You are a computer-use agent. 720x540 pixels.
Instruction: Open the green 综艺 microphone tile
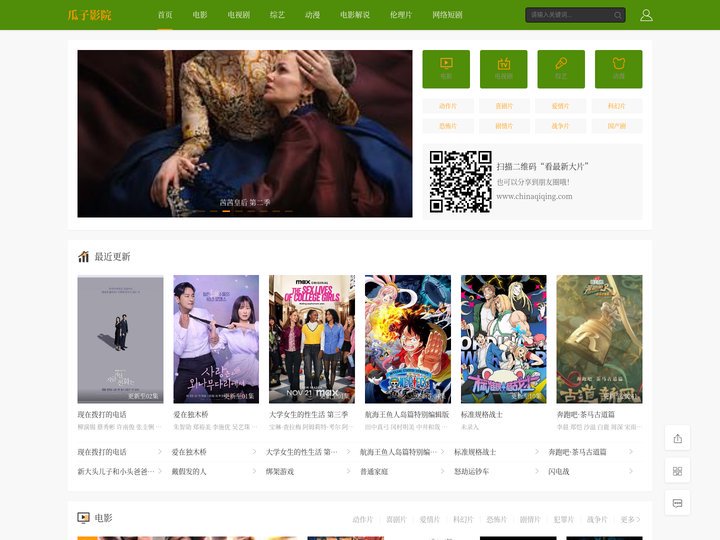(x=561, y=69)
